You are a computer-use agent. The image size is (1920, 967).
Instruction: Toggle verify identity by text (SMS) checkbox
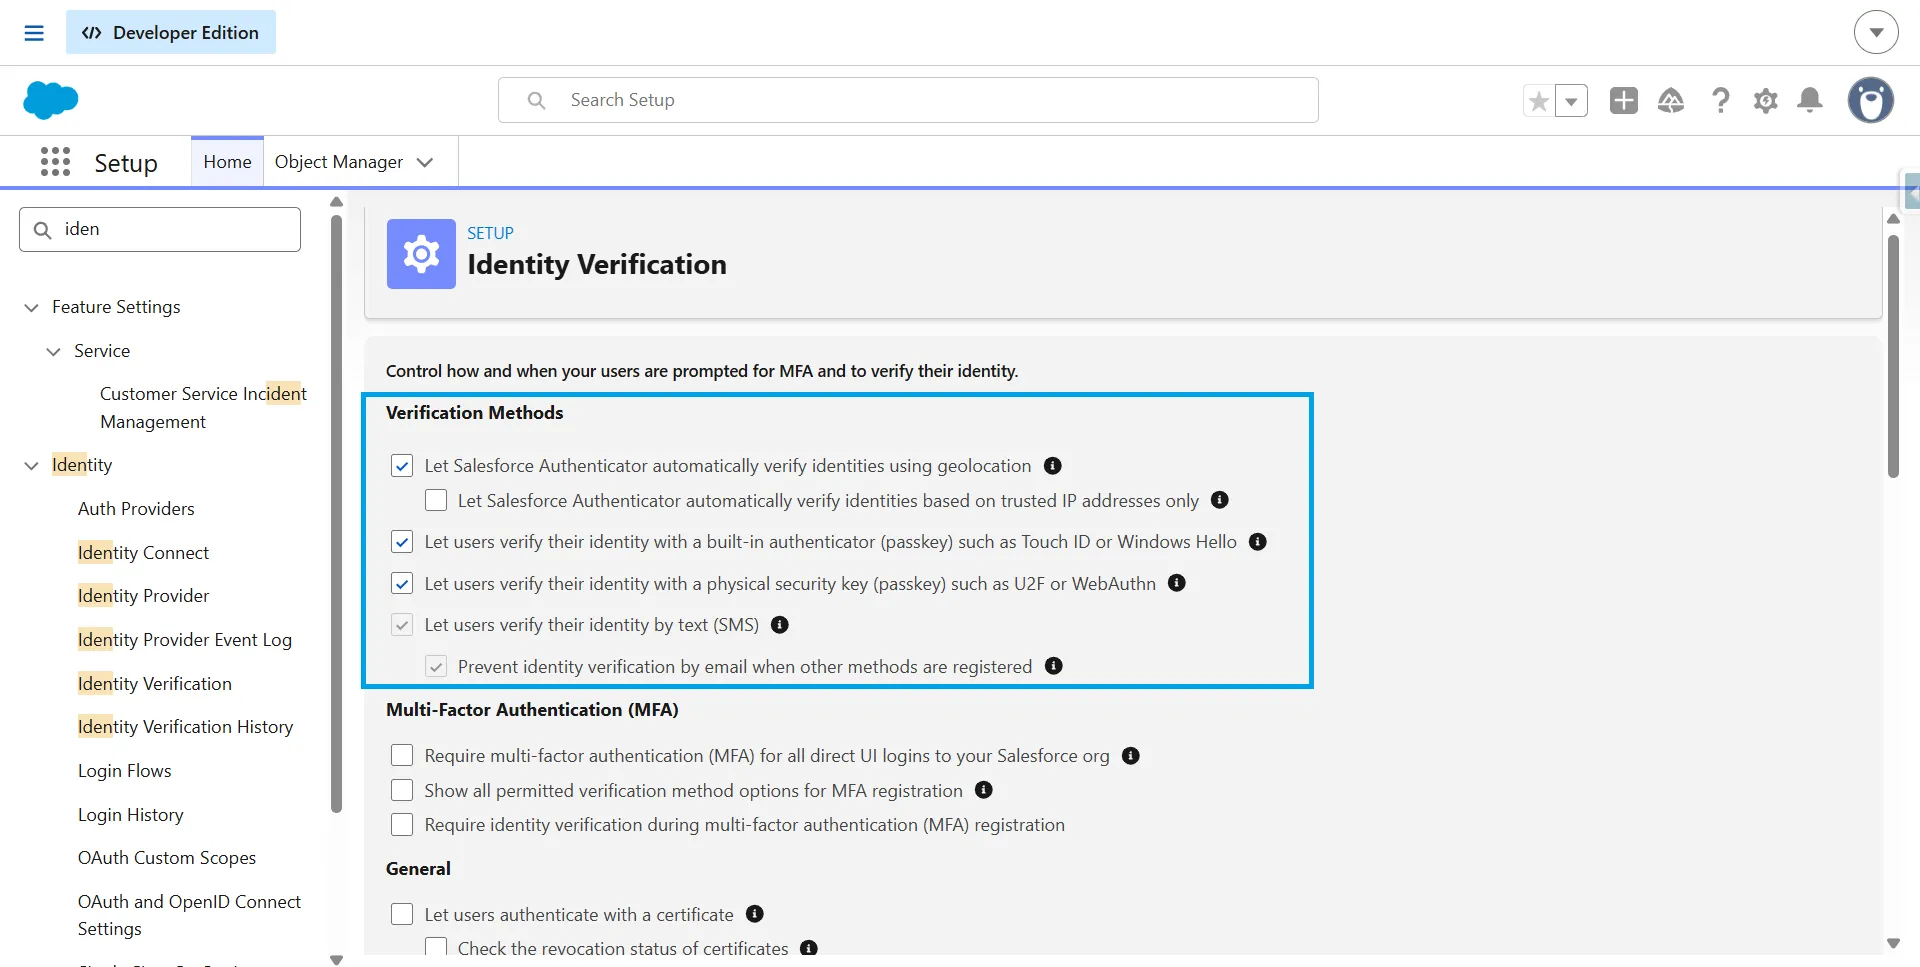click(x=402, y=625)
